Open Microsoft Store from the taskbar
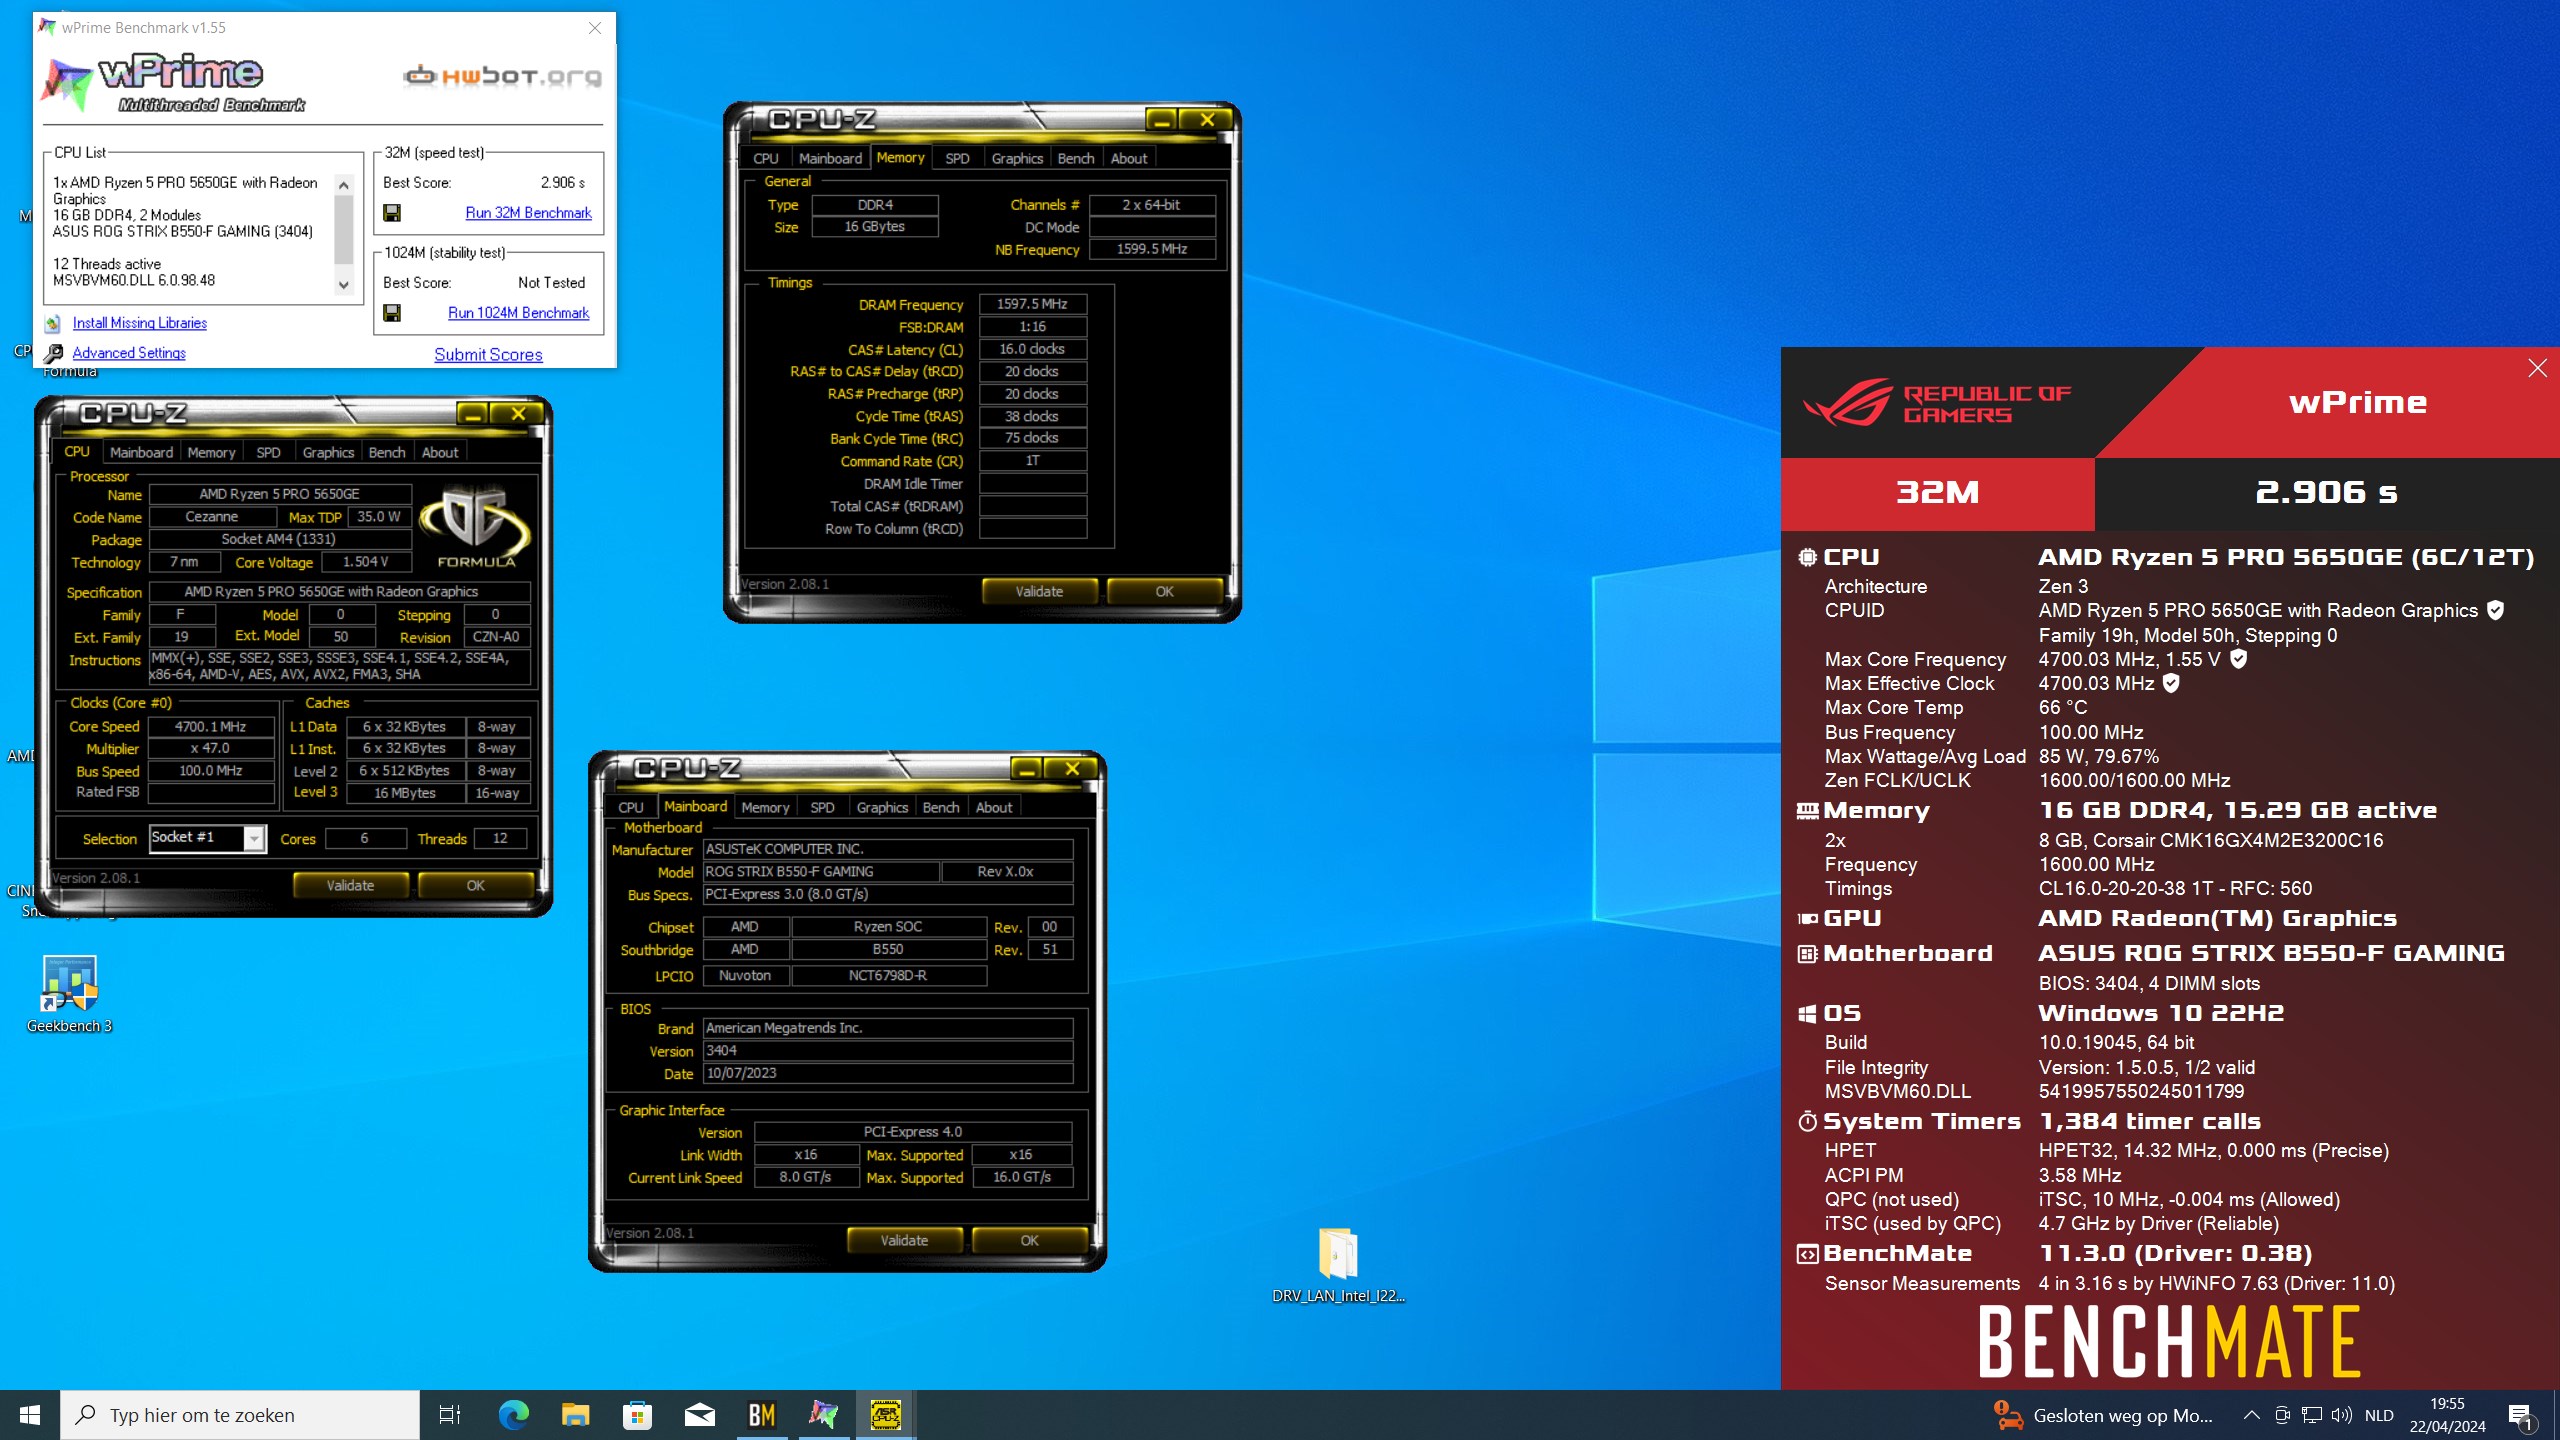The height and width of the screenshot is (1440, 2560). pos(637,1415)
